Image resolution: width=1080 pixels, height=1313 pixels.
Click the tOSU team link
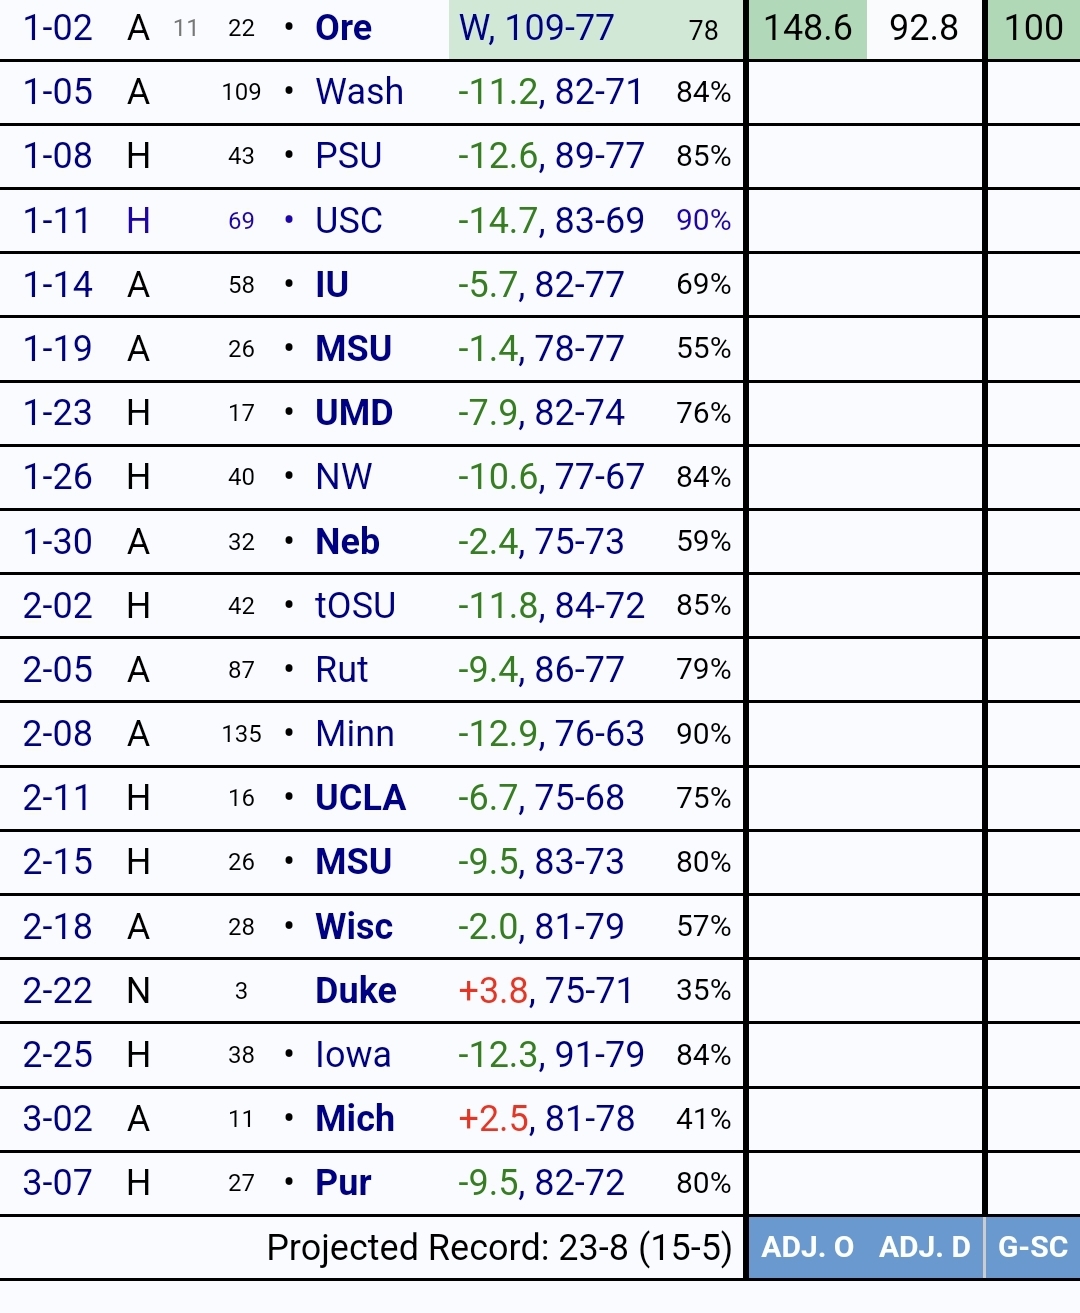(355, 606)
